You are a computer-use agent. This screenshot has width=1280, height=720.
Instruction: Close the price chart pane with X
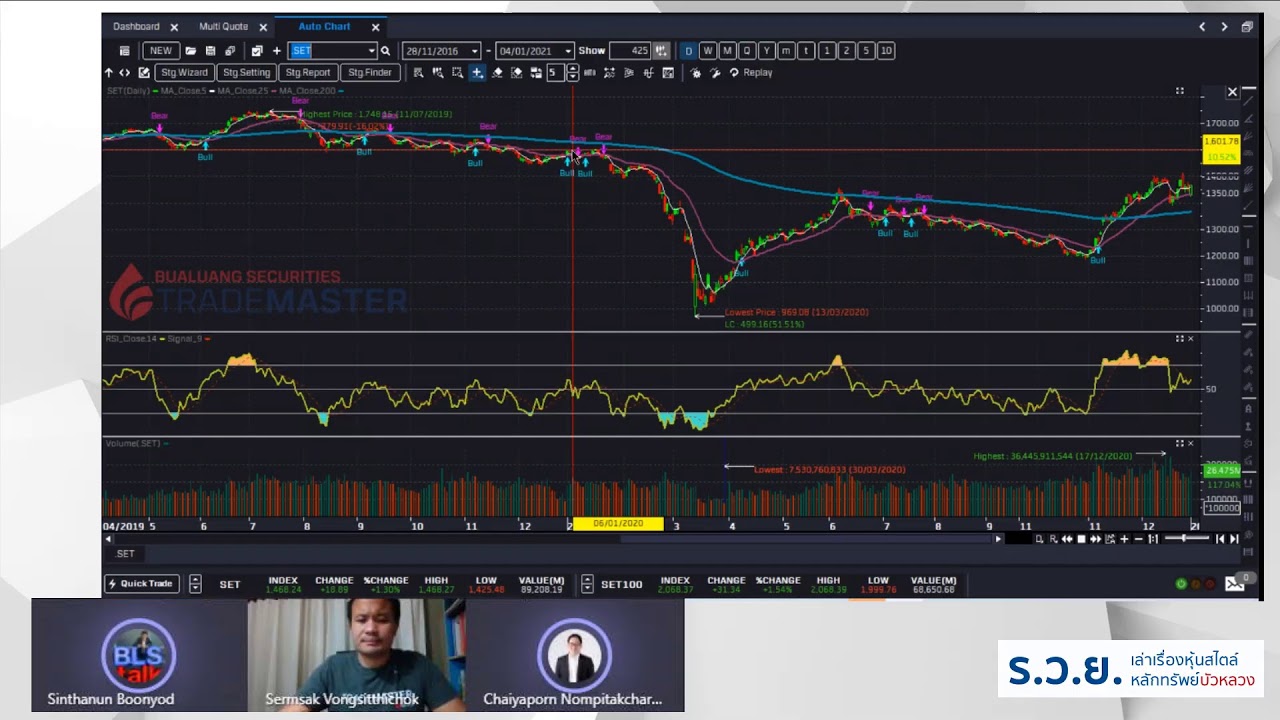click(1232, 92)
